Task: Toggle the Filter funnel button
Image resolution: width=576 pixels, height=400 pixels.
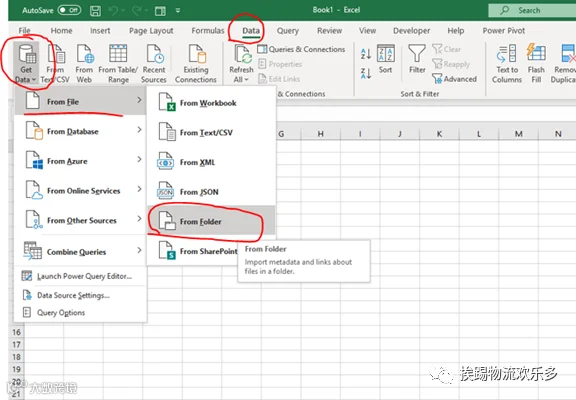Action: coord(417,59)
